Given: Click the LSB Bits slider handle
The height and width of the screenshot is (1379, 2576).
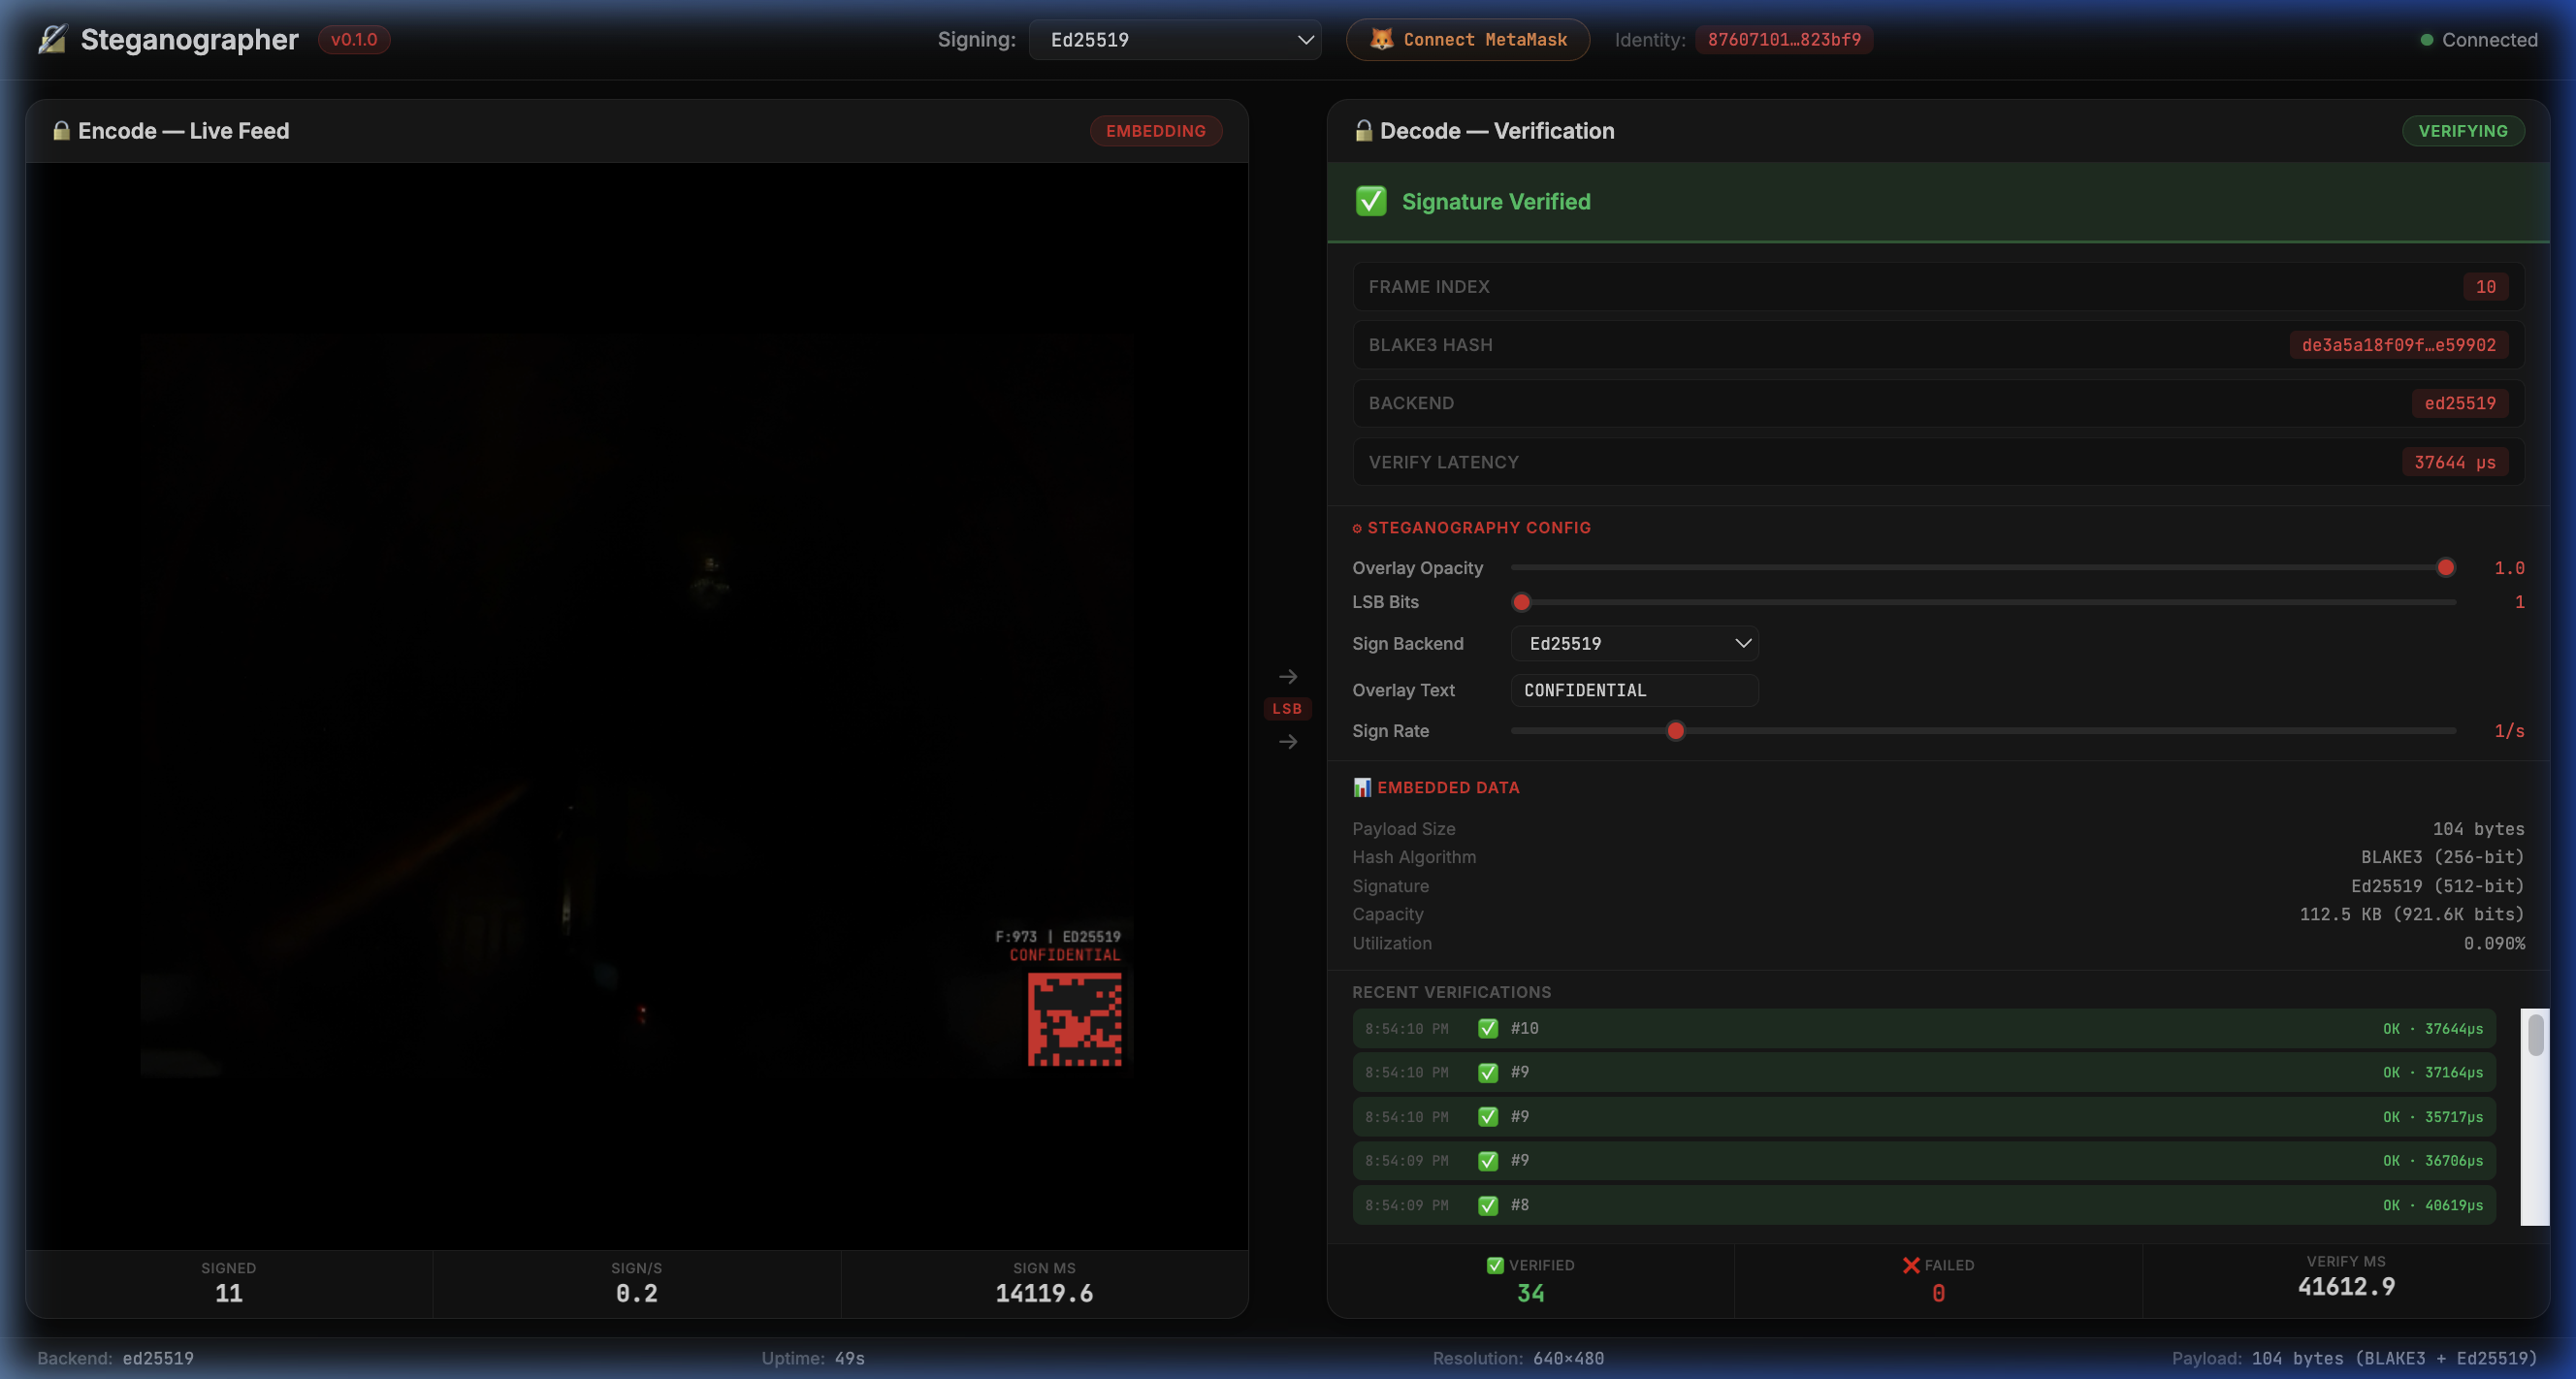Looking at the screenshot, I should [1521, 602].
